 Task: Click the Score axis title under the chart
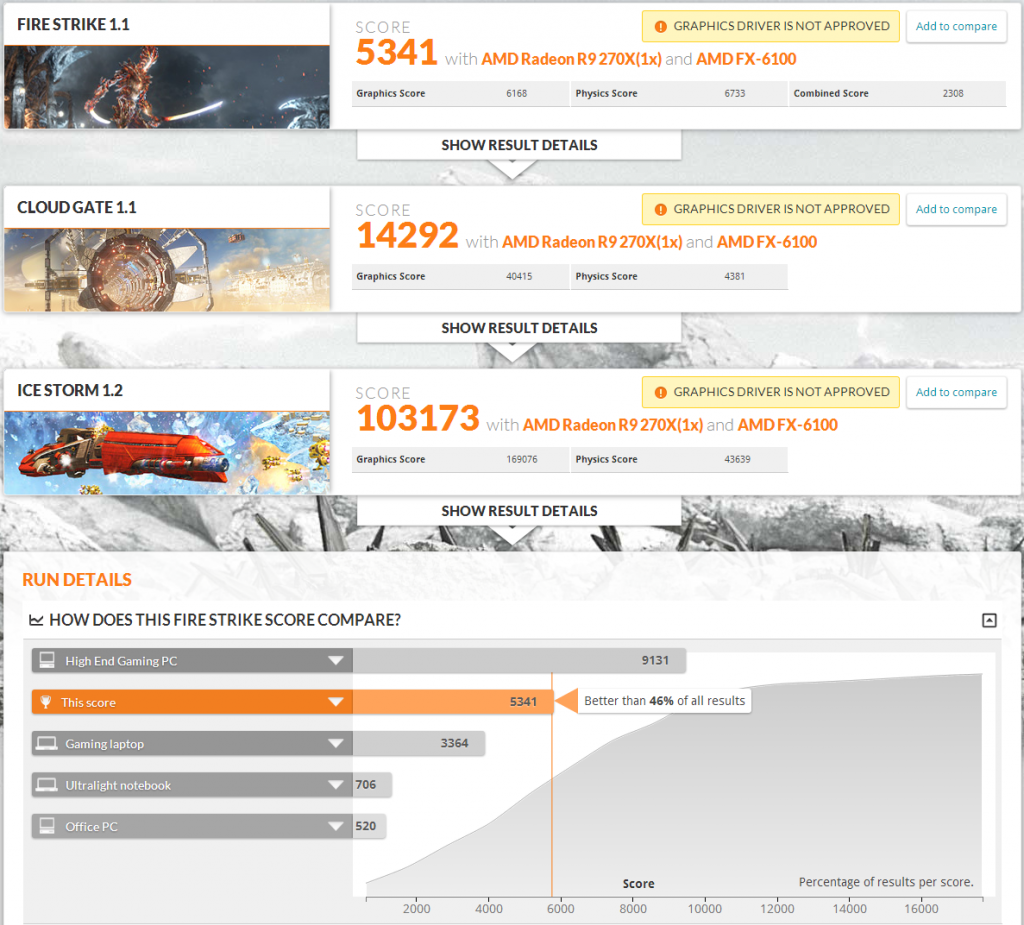[x=638, y=884]
